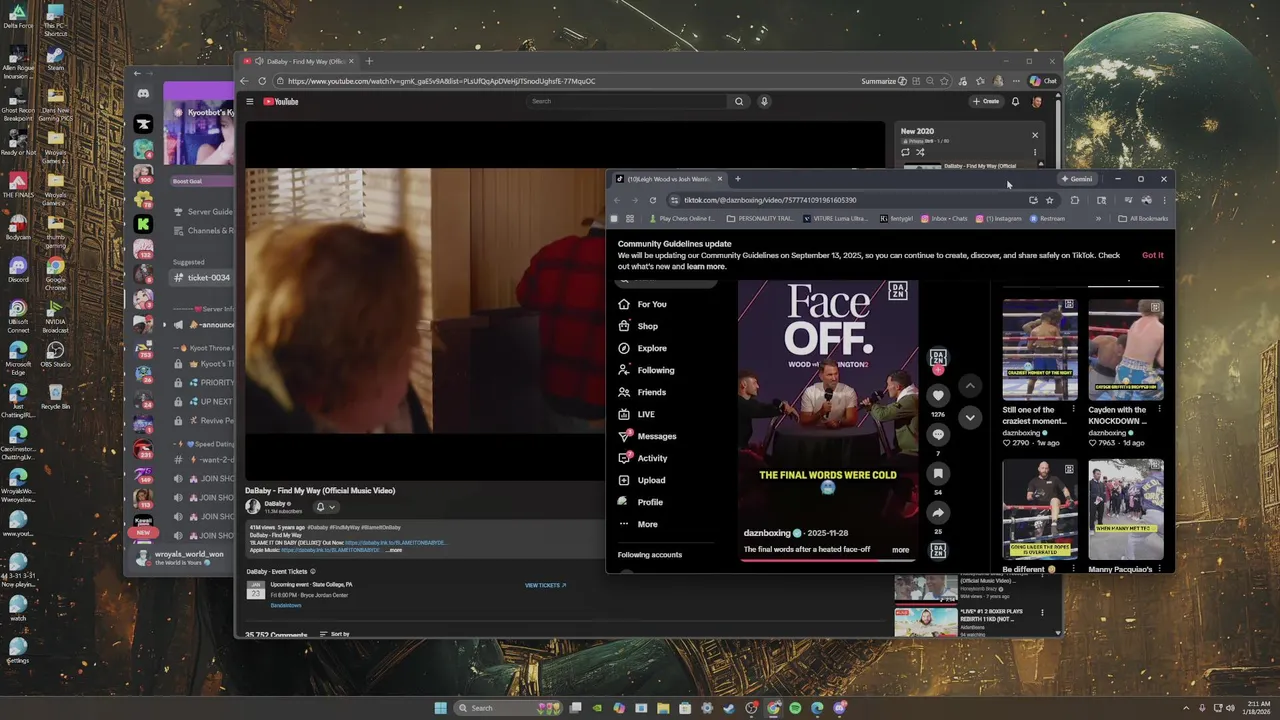Open 'Be different' video thumbnail
Viewport: 1280px width, 720px height.
(x=1040, y=510)
